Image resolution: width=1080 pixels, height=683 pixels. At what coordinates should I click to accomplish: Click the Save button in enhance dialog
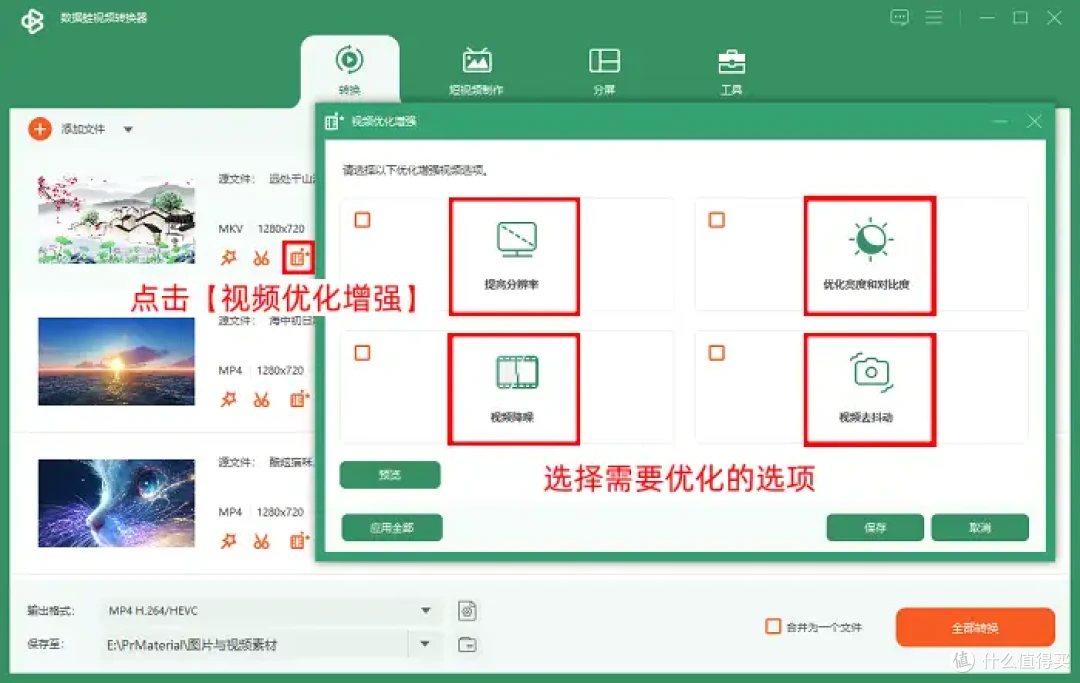point(875,527)
